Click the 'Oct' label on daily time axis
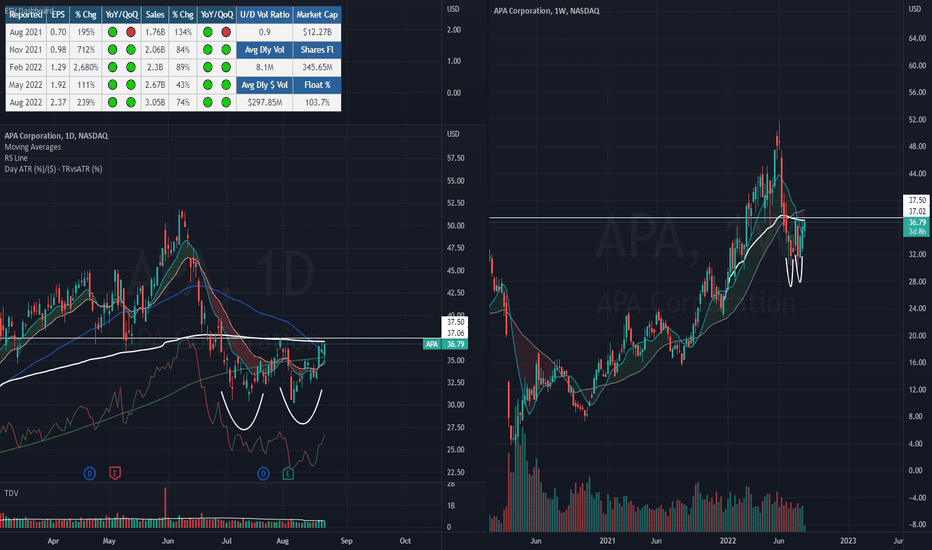The height and width of the screenshot is (550, 932). pyautogui.click(x=405, y=540)
